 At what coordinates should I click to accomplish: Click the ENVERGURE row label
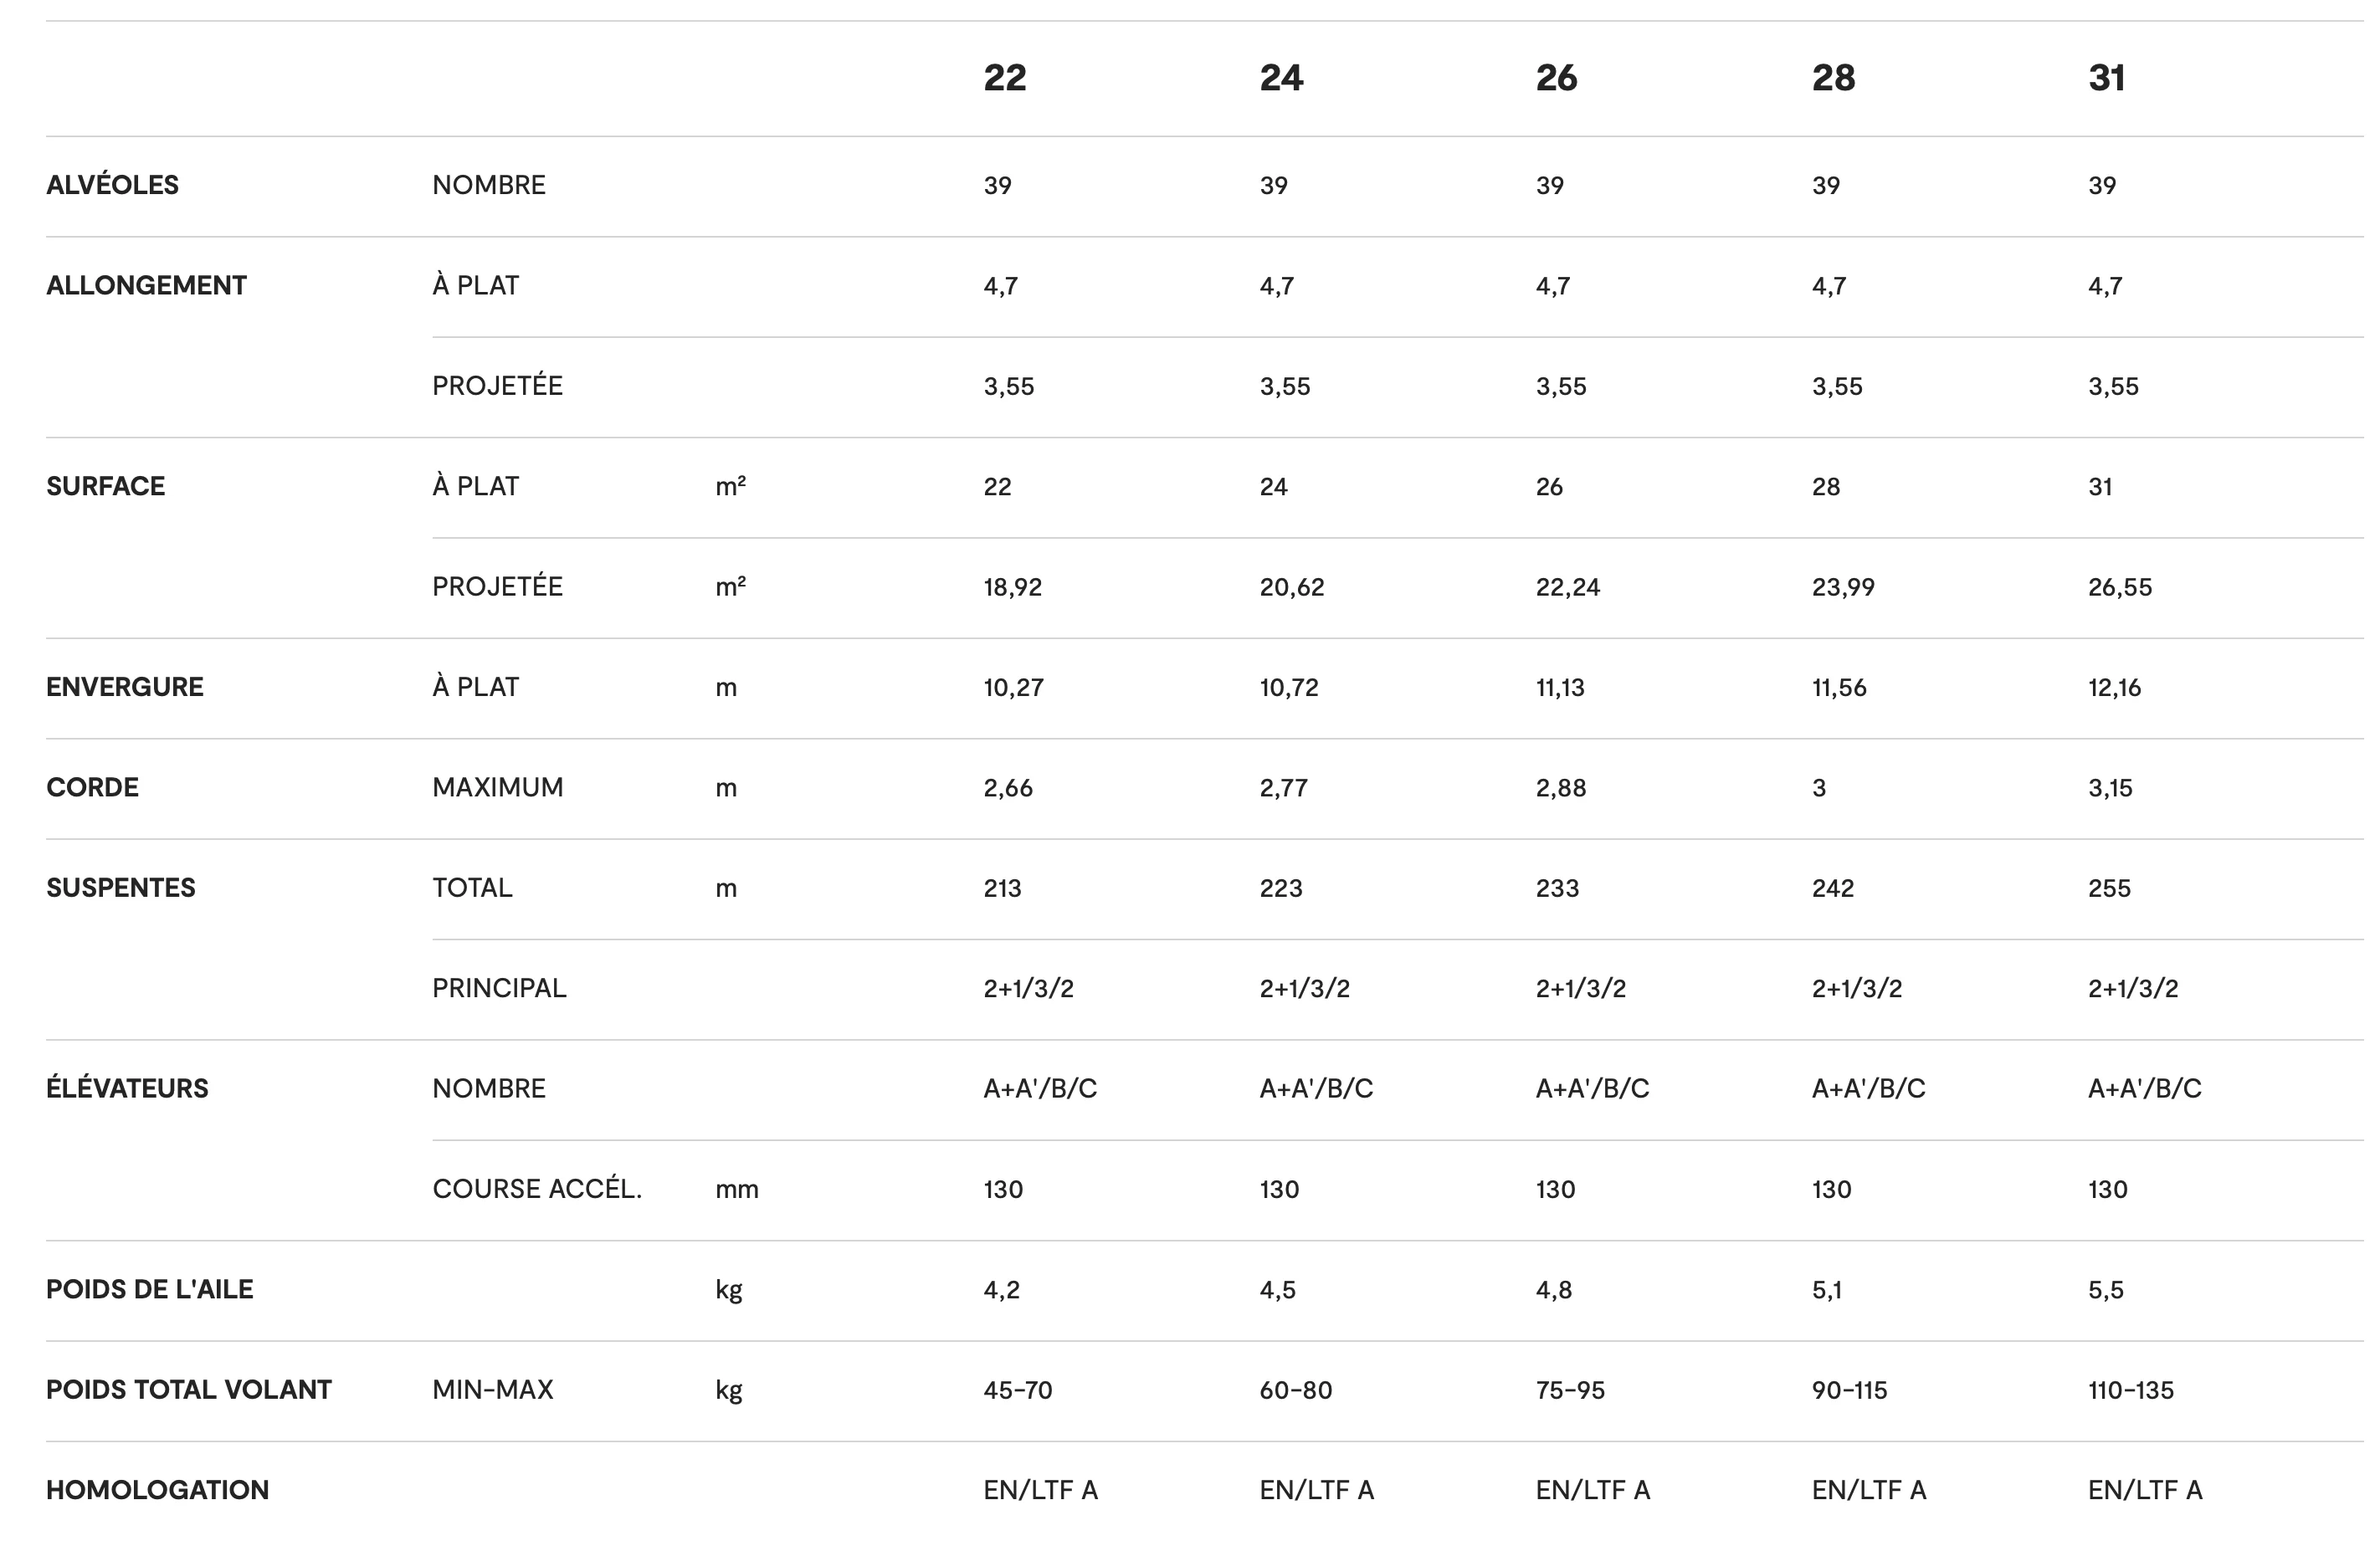click(125, 687)
